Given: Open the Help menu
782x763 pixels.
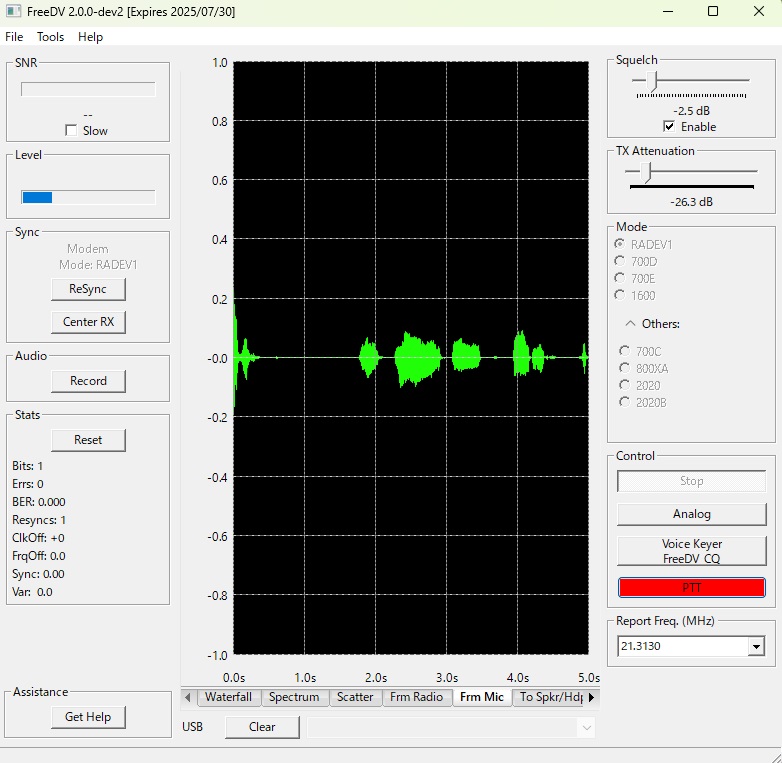Looking at the screenshot, I should point(90,37).
